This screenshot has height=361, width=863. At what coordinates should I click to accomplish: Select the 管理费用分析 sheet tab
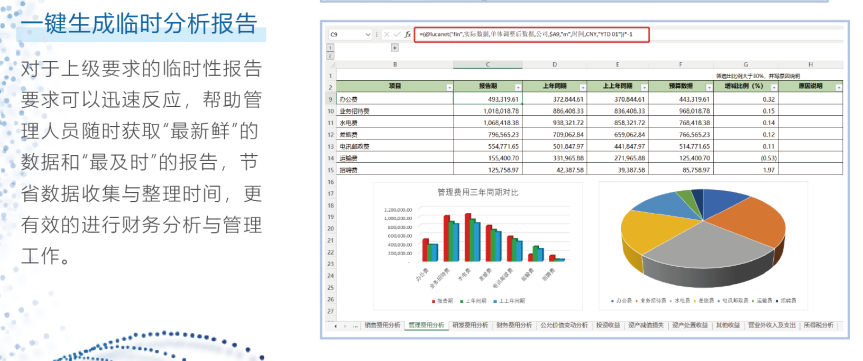(x=427, y=326)
